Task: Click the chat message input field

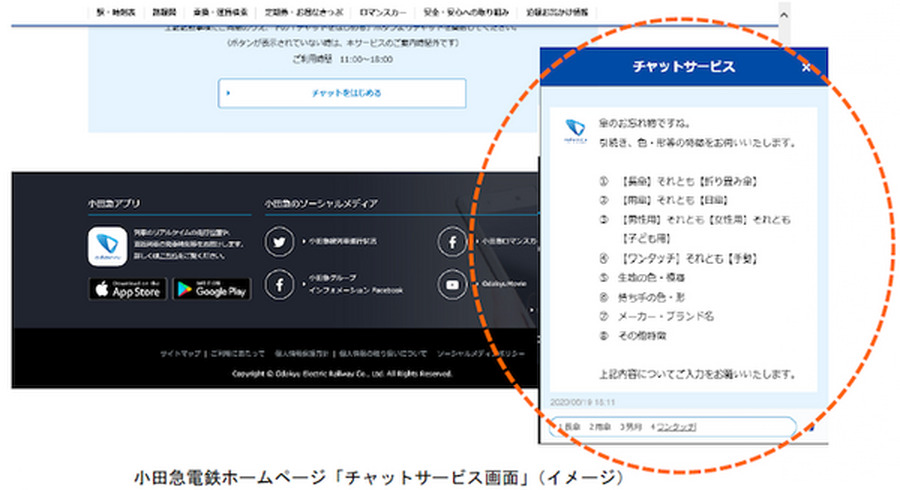Action: pos(670,428)
